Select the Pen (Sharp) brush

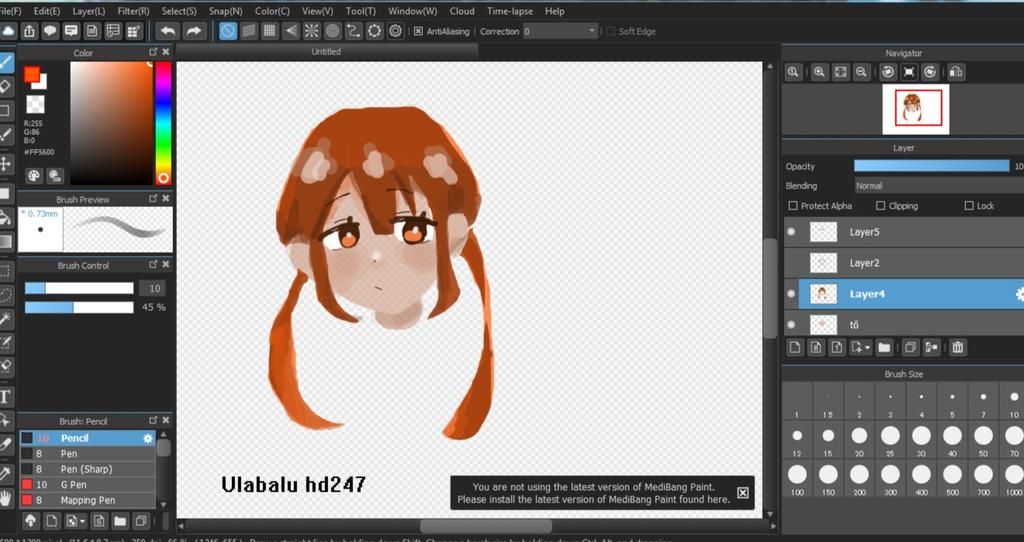tap(88, 469)
